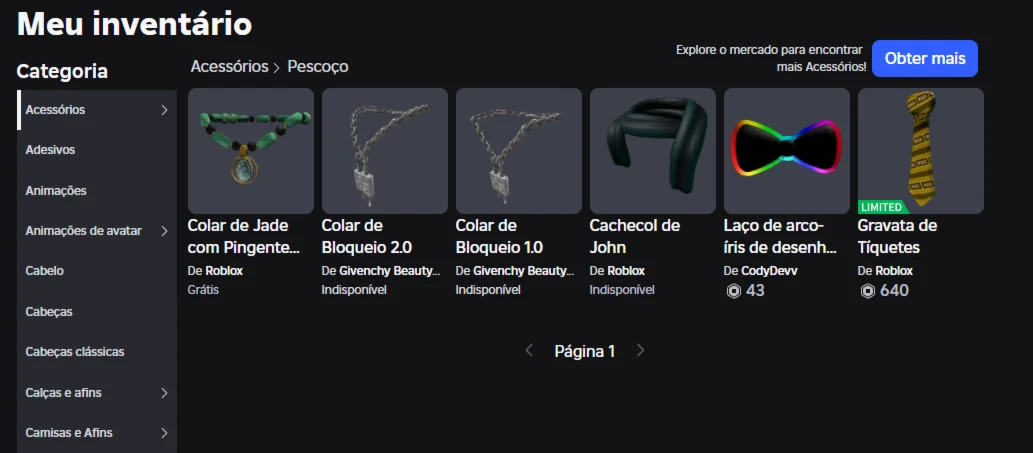Select the Cachecol de John scarf image

(x=653, y=151)
